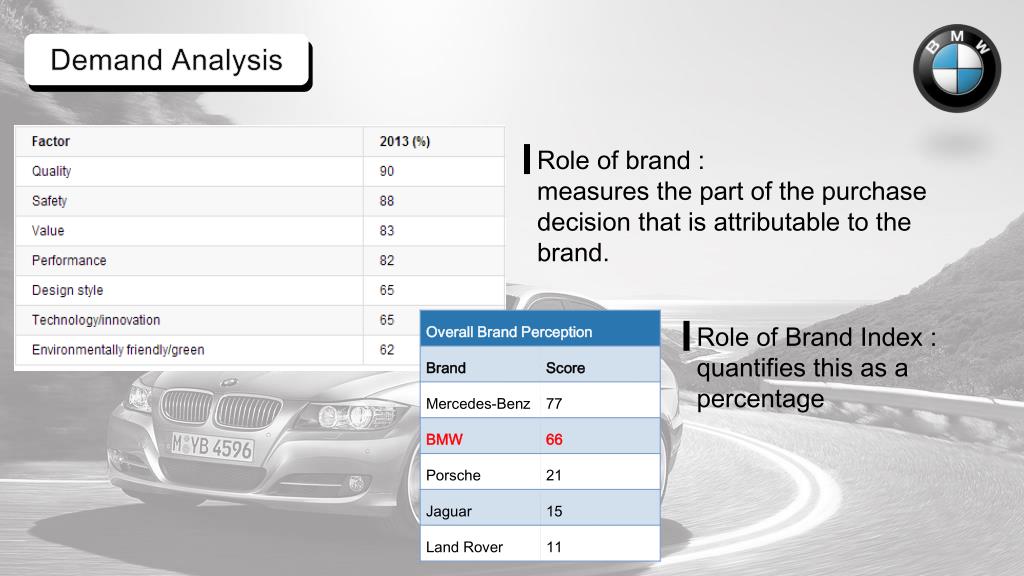Screen dimensions: 1024x576
Task: Select the Performance row label
Action: 69,261
